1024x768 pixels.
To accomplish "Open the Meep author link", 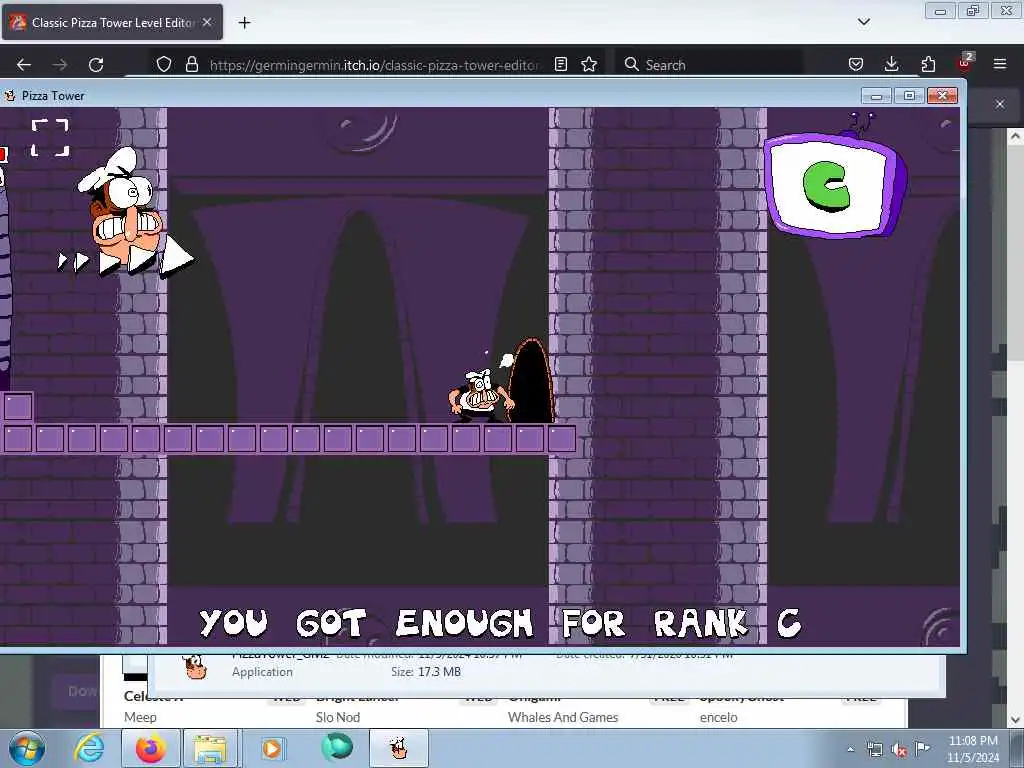I will pyautogui.click(x=140, y=717).
